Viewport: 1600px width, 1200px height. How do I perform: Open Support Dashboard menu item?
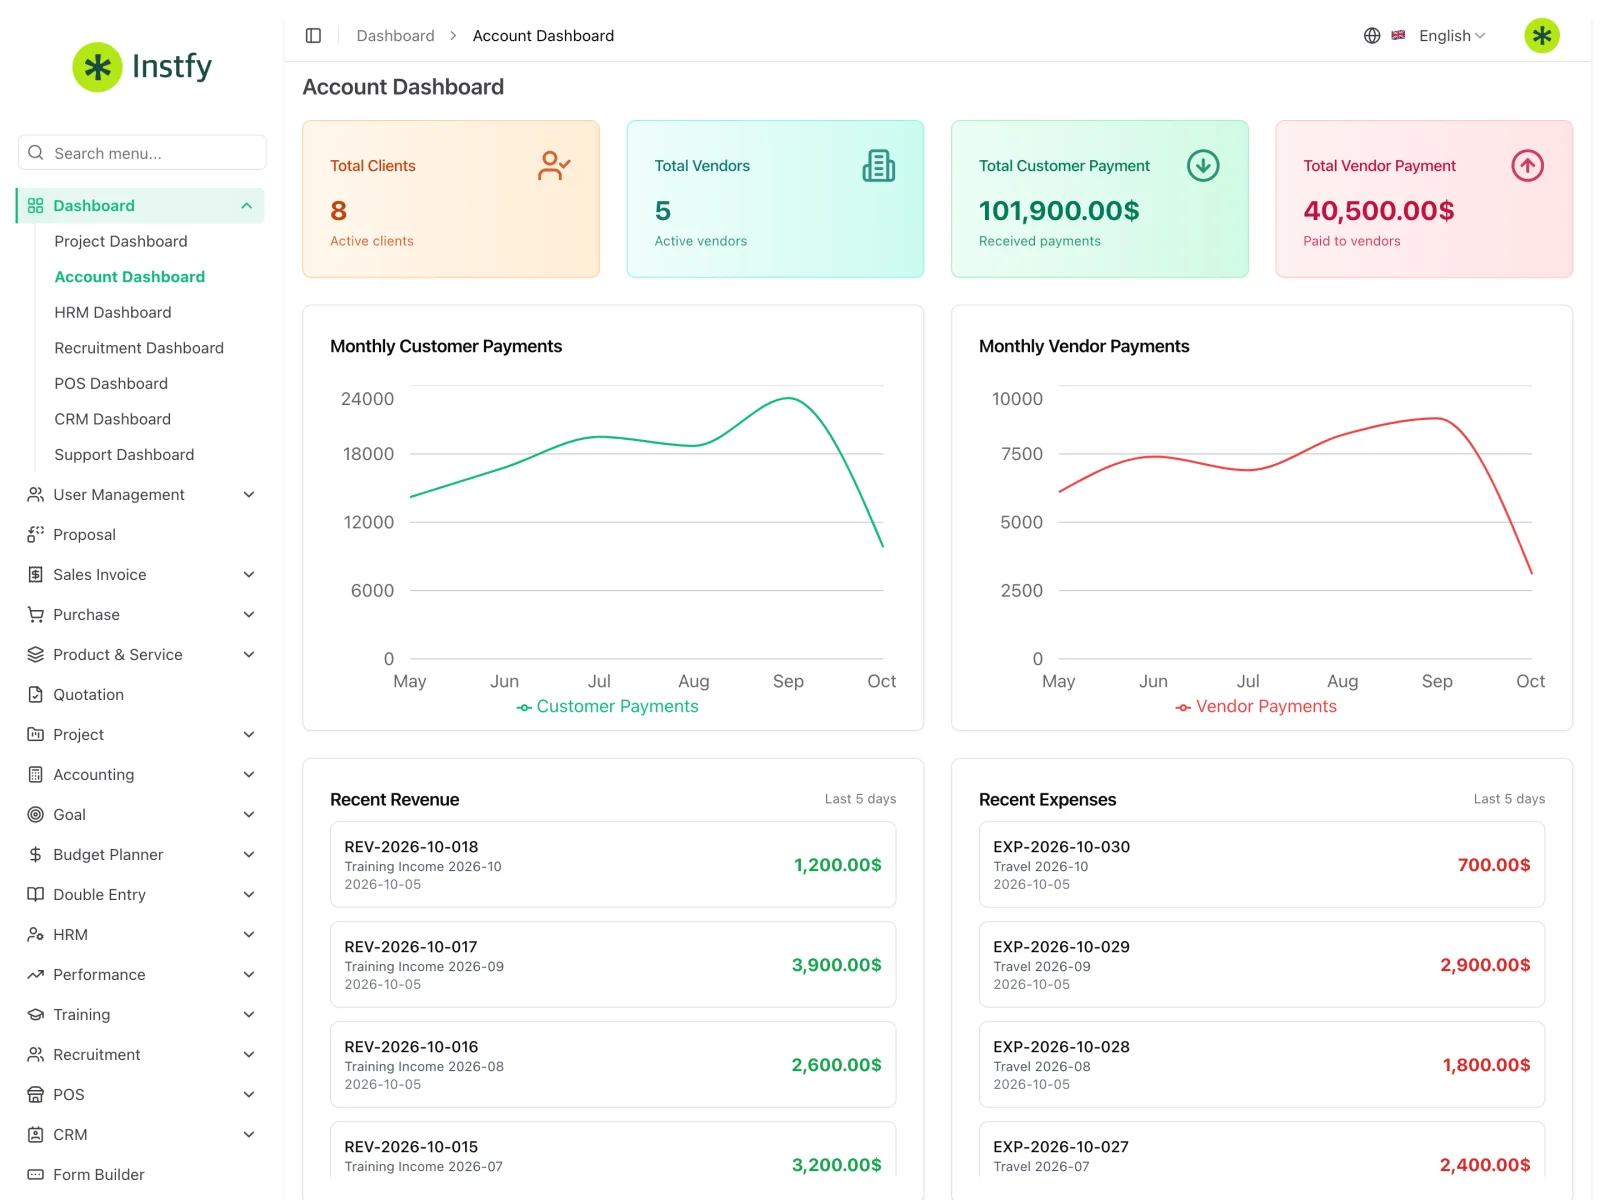(x=124, y=455)
